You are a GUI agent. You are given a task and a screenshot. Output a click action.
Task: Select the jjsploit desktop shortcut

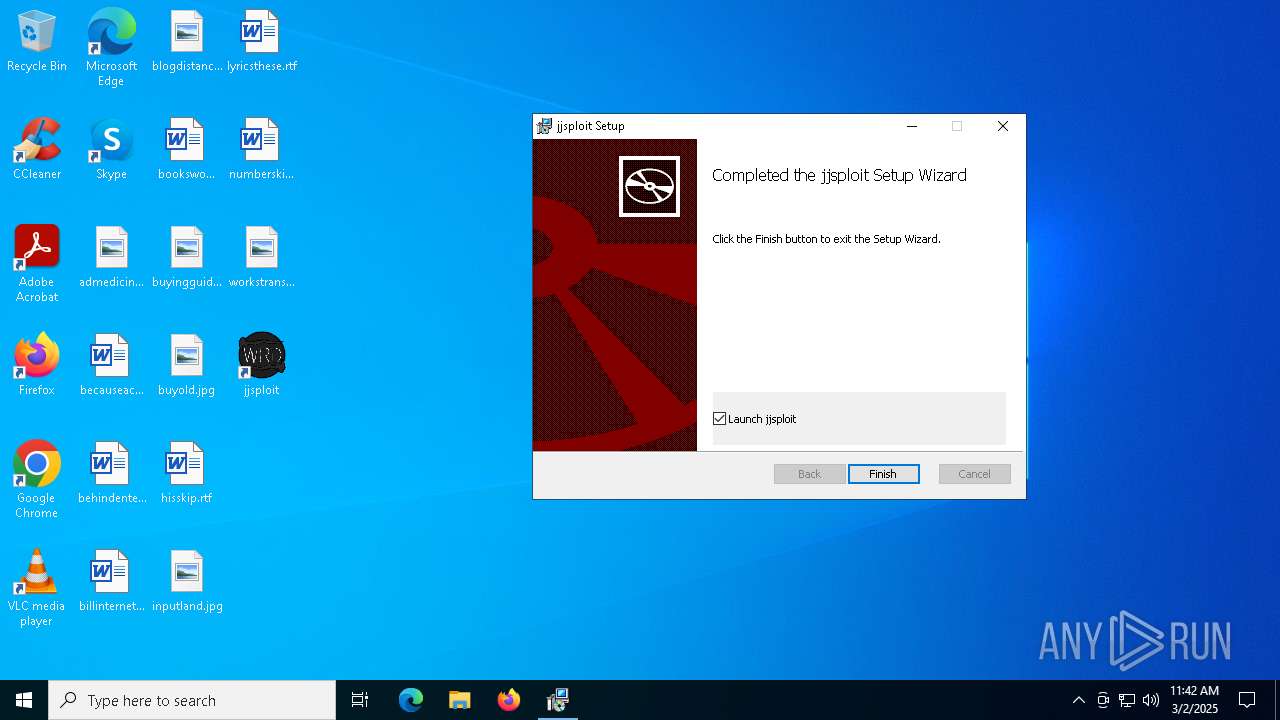[x=261, y=366]
